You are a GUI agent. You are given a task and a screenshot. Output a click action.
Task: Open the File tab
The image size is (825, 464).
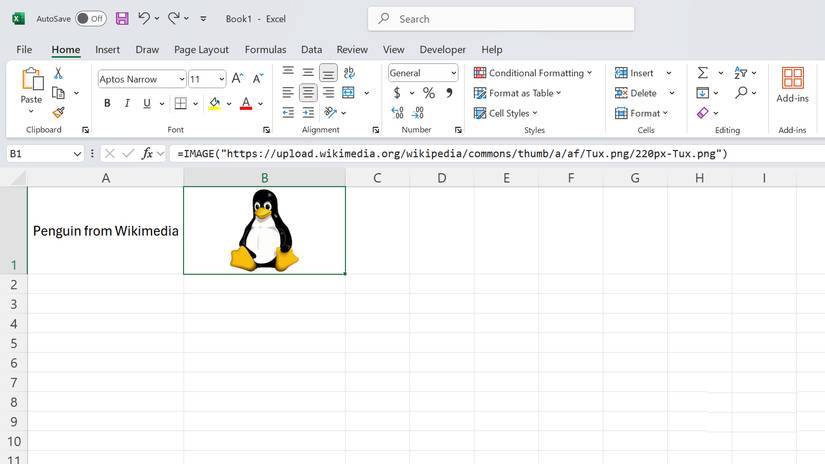tap(24, 49)
